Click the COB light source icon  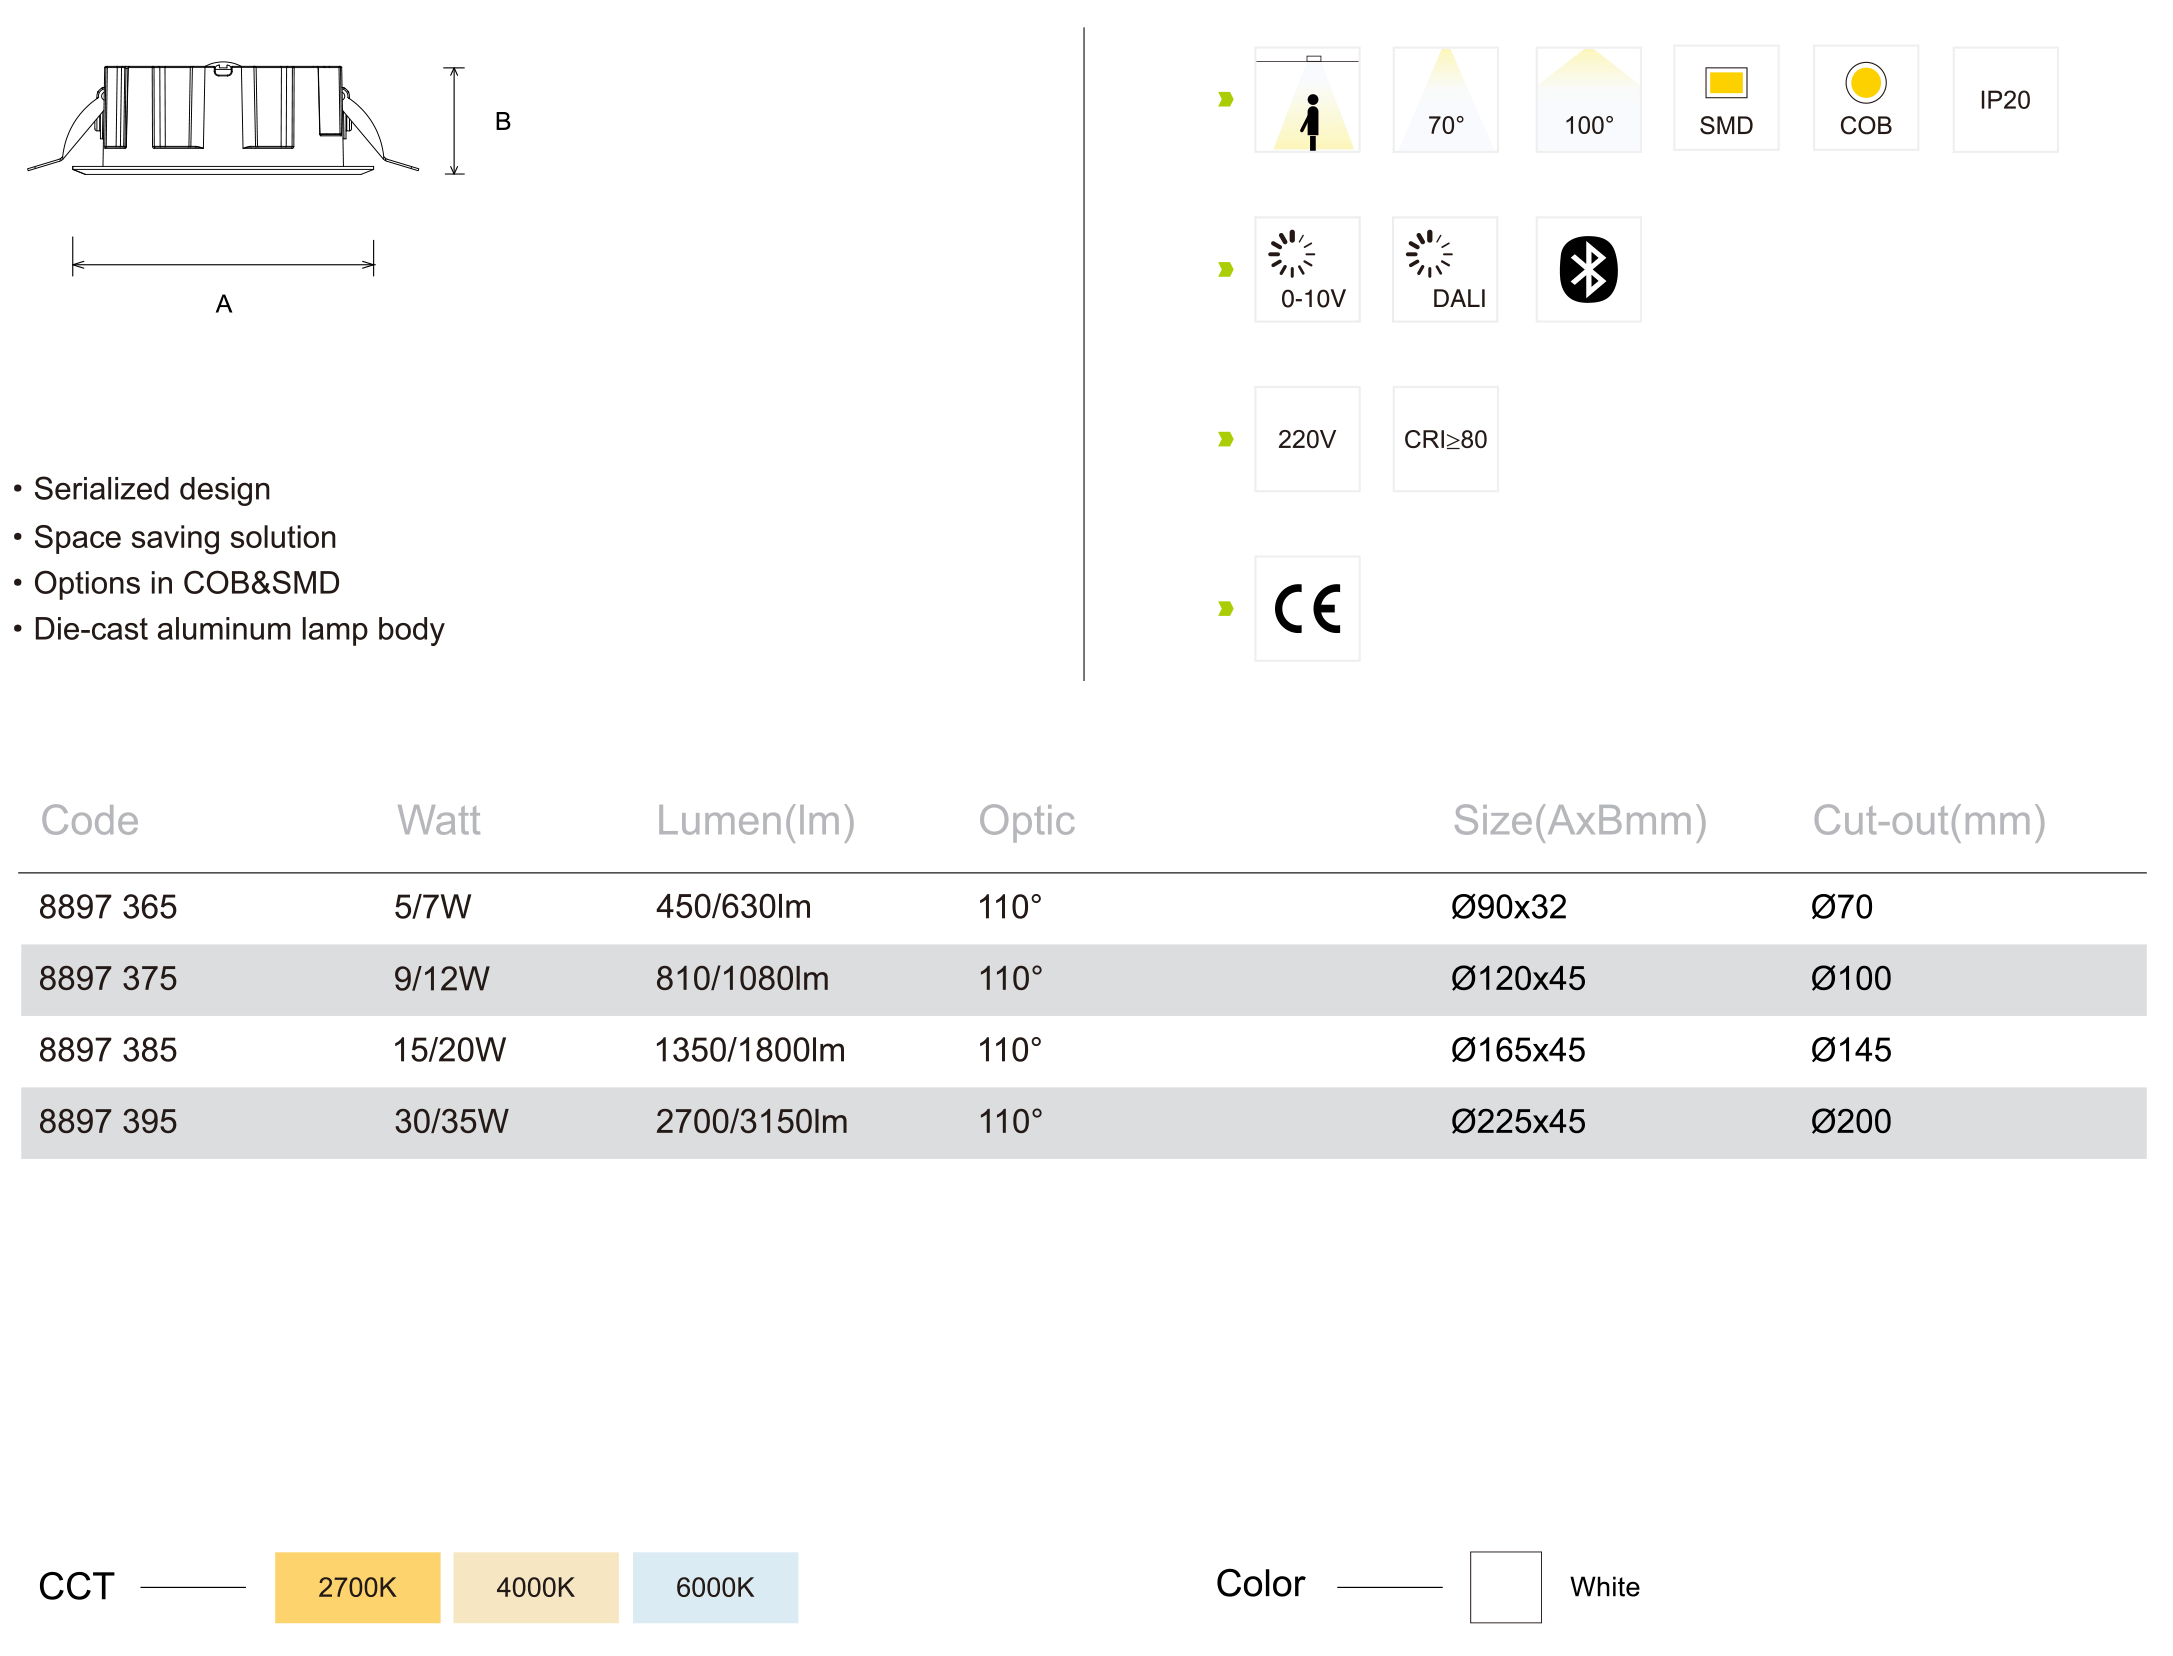[x=1865, y=98]
